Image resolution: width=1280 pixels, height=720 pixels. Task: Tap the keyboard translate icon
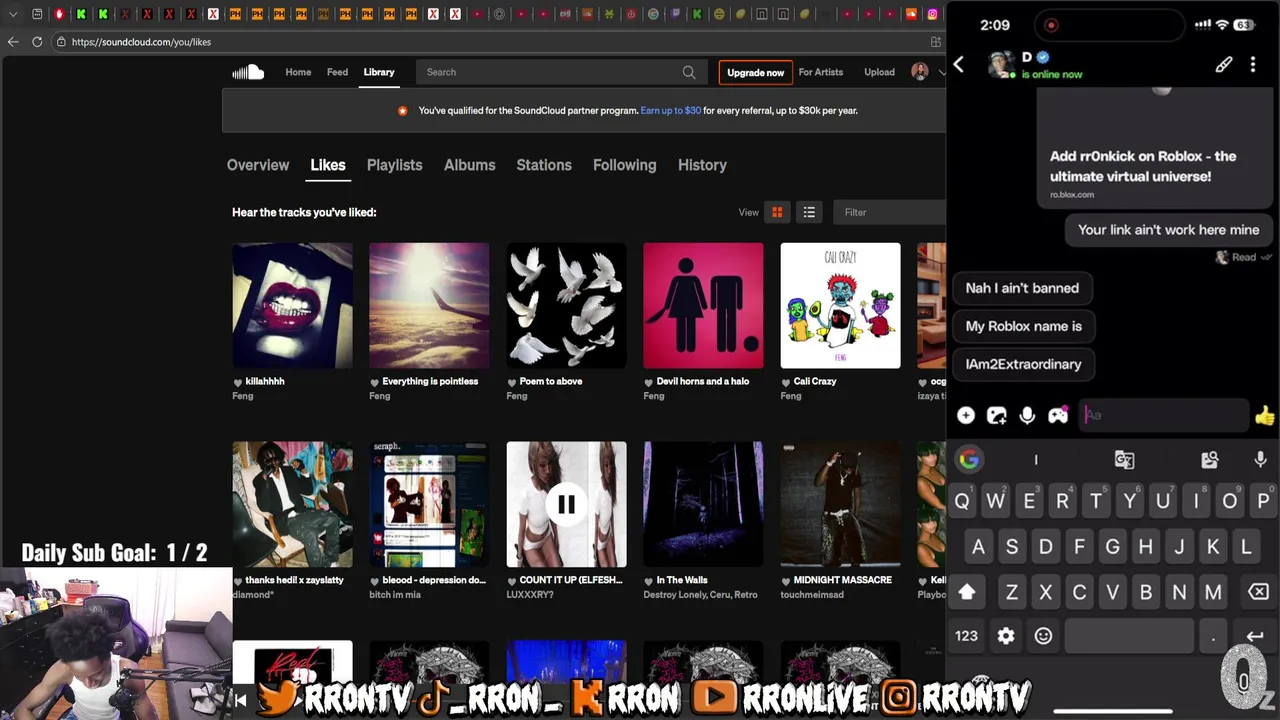tap(1124, 459)
